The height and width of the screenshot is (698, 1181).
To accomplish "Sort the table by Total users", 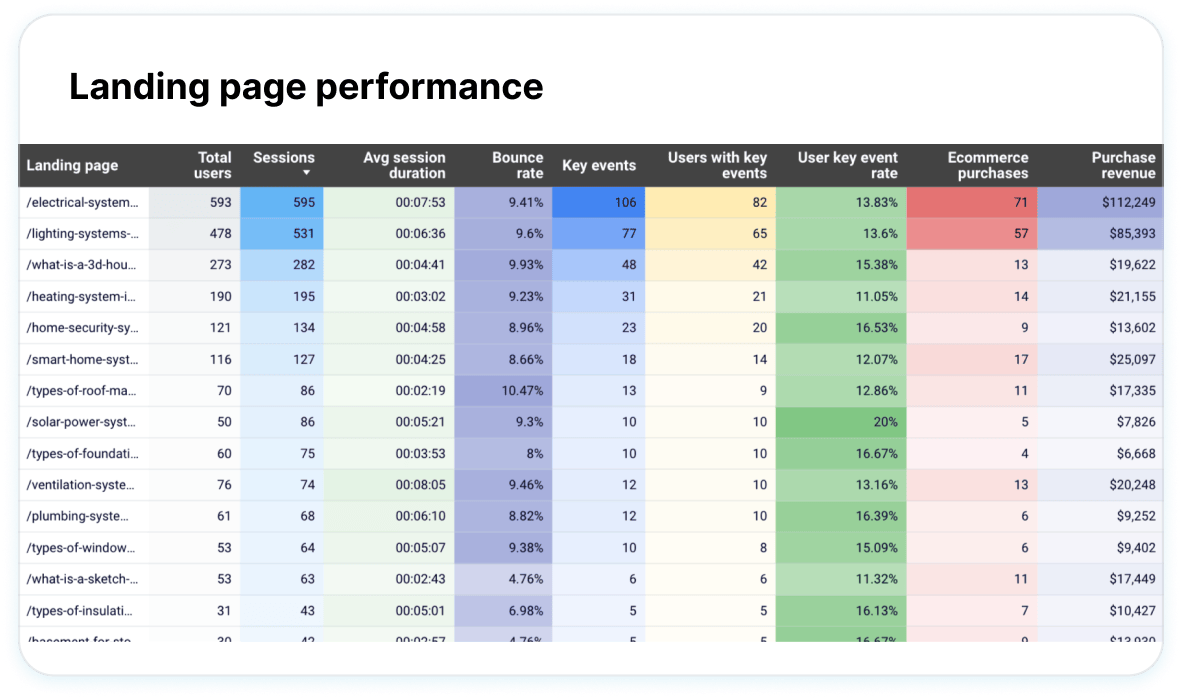I will coord(214,164).
